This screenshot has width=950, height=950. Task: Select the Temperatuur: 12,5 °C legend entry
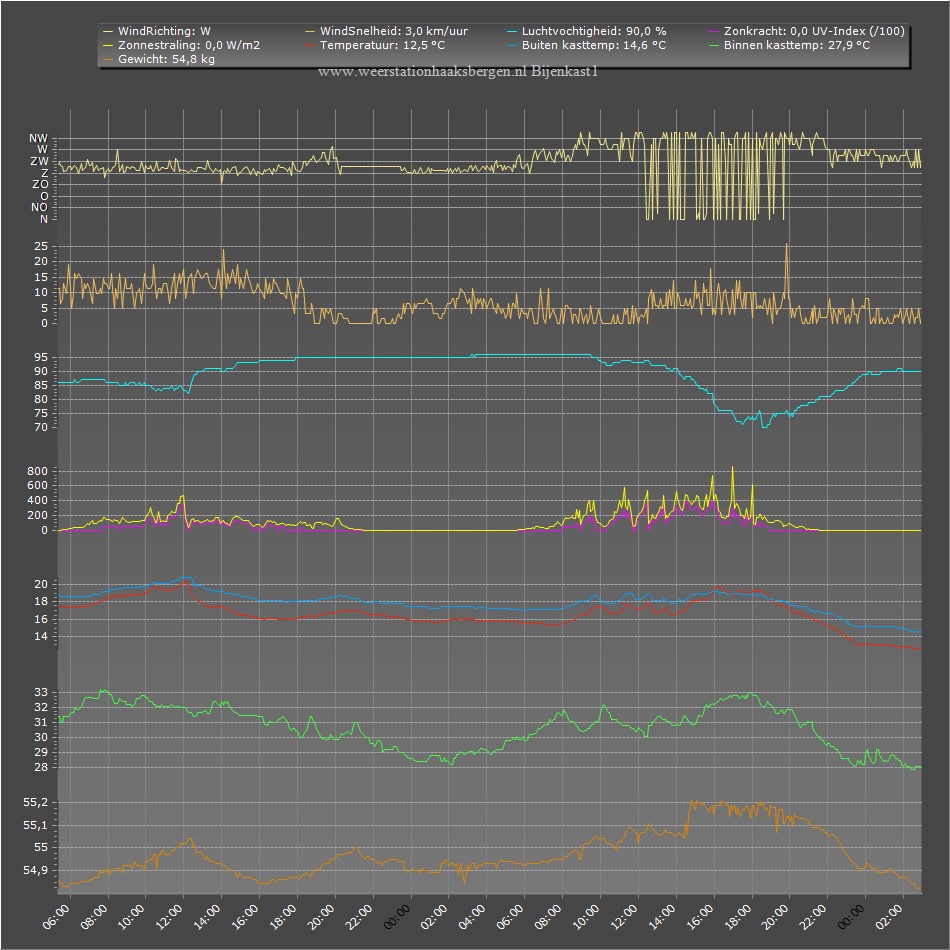click(375, 45)
